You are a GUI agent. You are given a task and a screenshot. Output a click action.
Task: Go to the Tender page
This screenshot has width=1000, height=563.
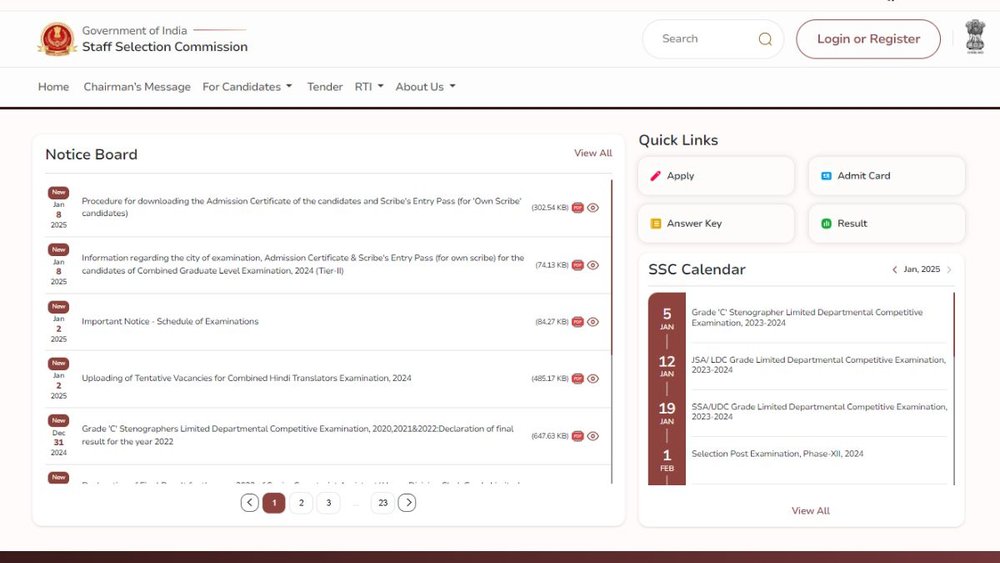(325, 87)
